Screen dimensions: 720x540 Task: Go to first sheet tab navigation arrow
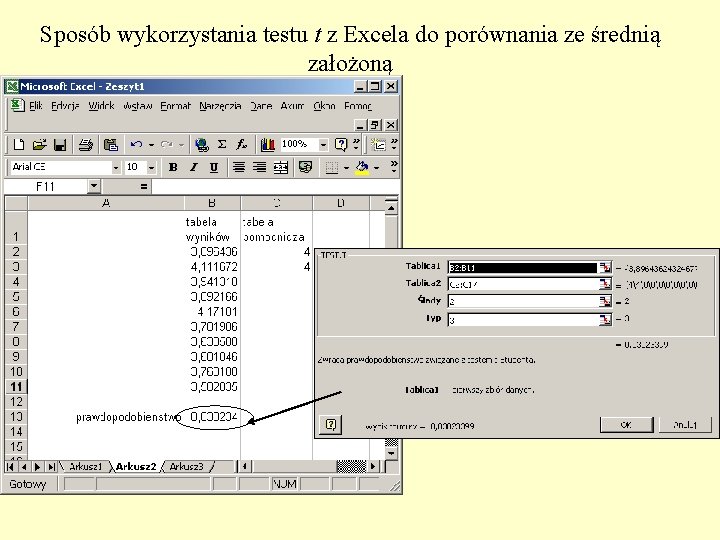(10, 467)
